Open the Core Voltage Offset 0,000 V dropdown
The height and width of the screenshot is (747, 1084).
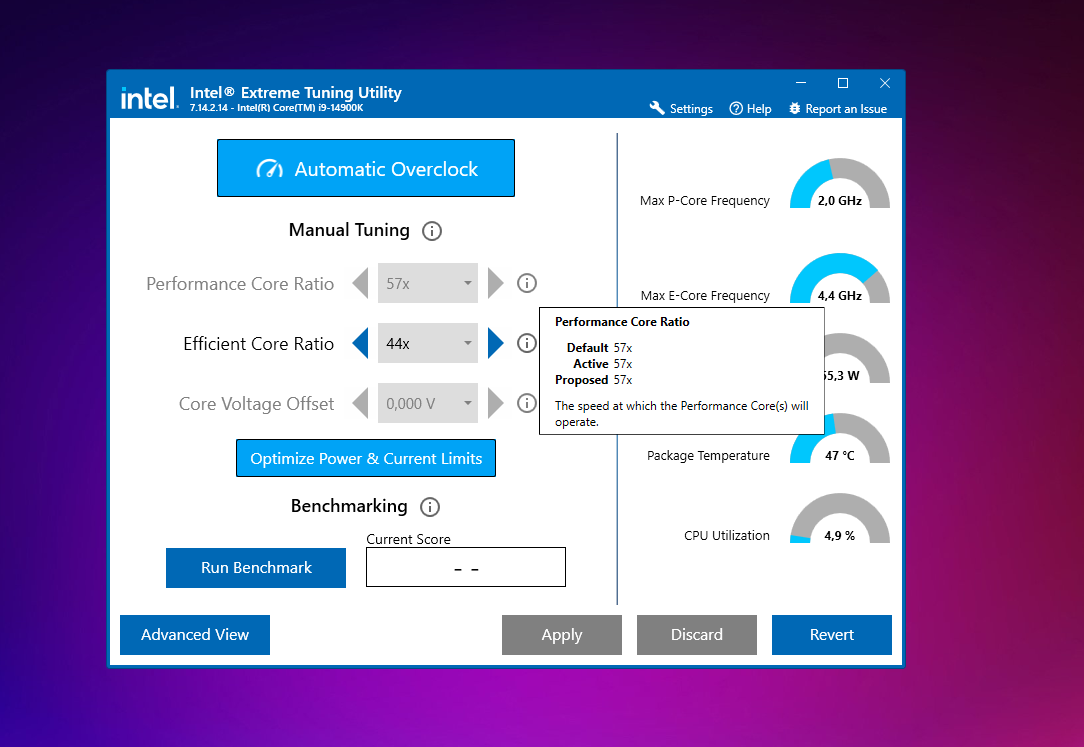(x=428, y=404)
